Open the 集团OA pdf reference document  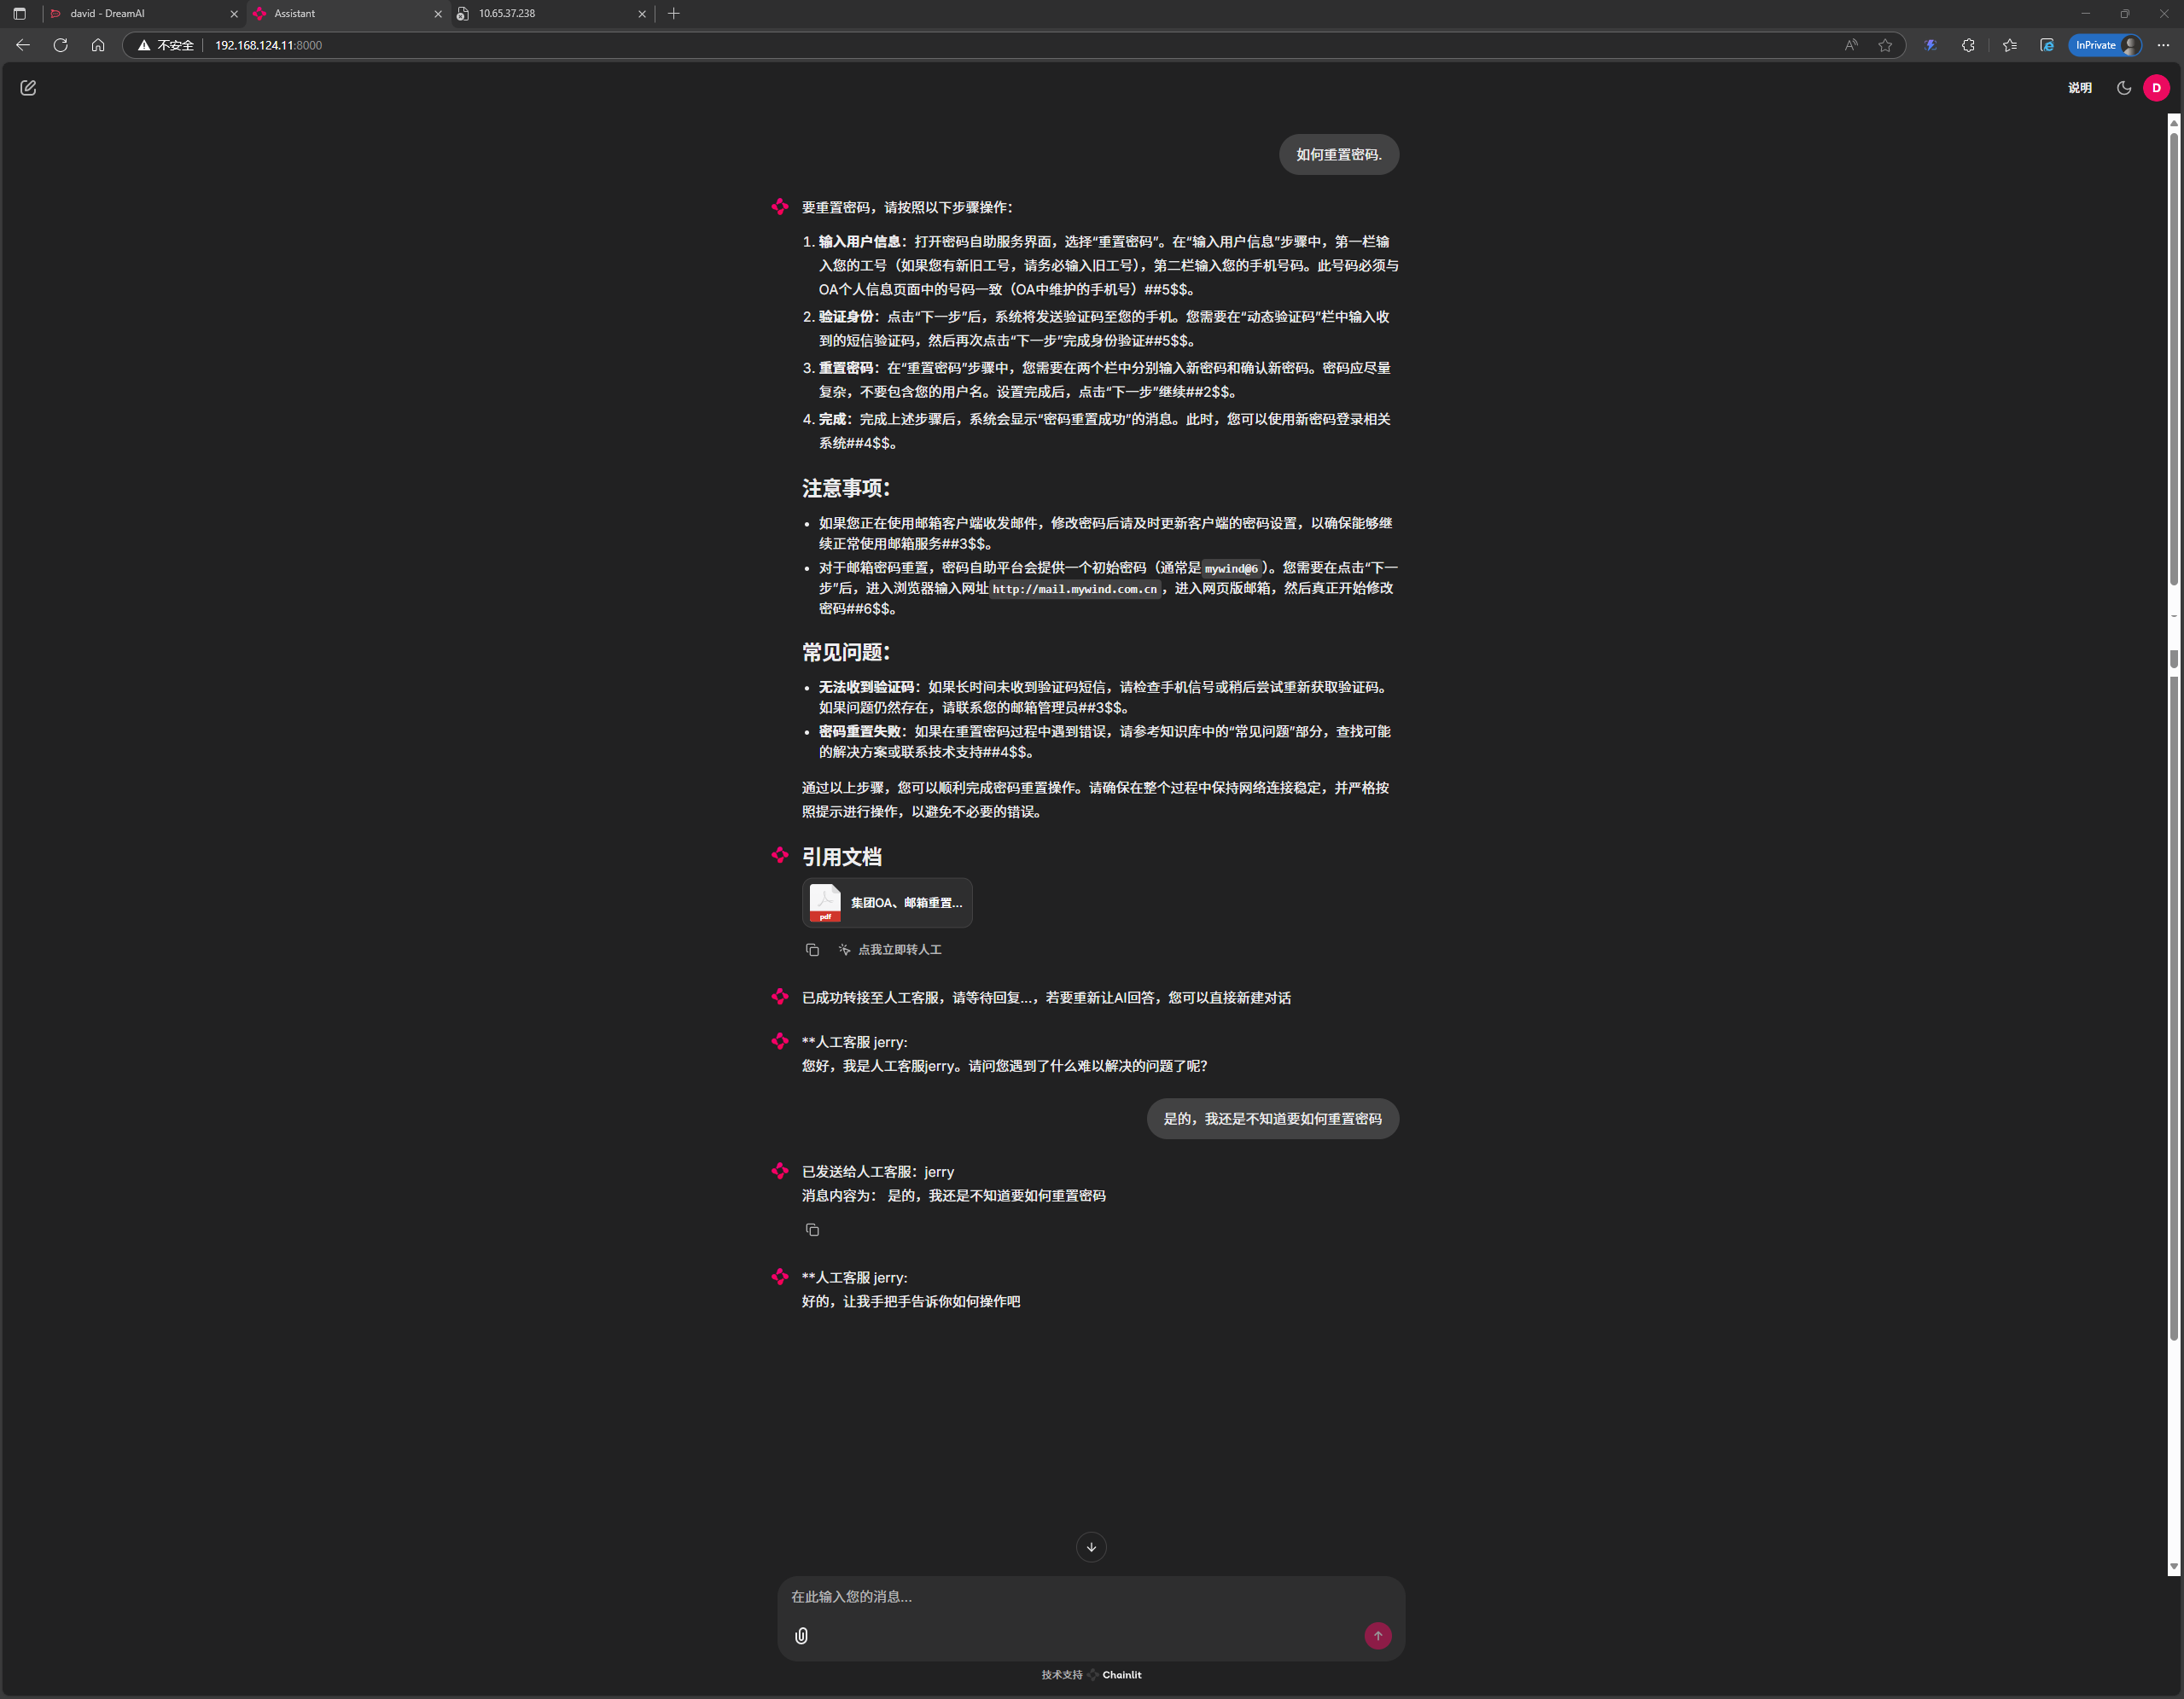pyautogui.click(x=886, y=903)
